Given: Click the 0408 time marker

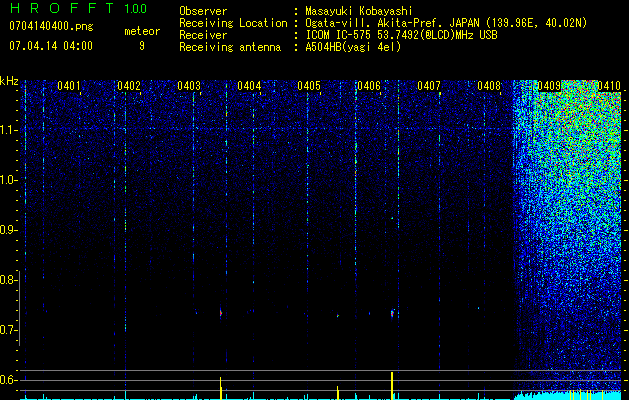Looking at the screenshot, I should 489,86.
